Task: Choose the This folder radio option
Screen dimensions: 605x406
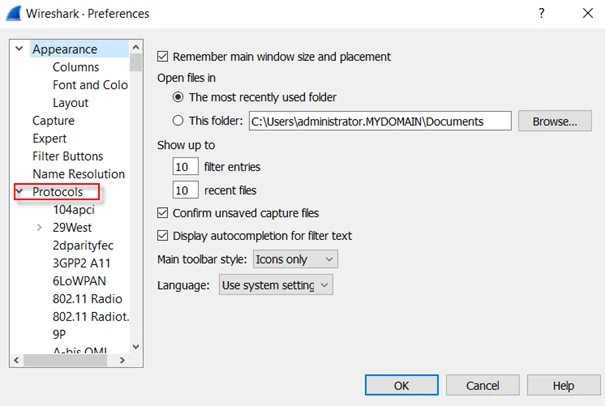Action: tap(179, 121)
